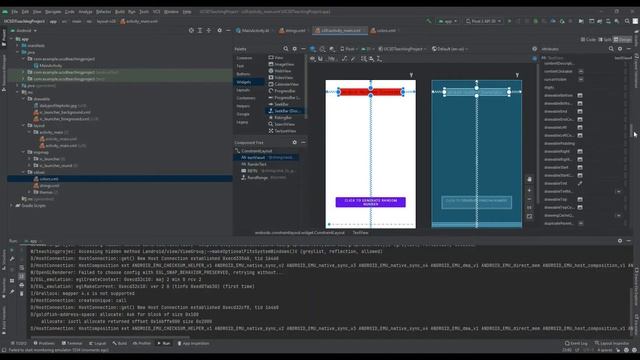Viewport: 640px width, 360px height.
Task: Toggle the pan hand icon on design surface
Action: [529, 179]
